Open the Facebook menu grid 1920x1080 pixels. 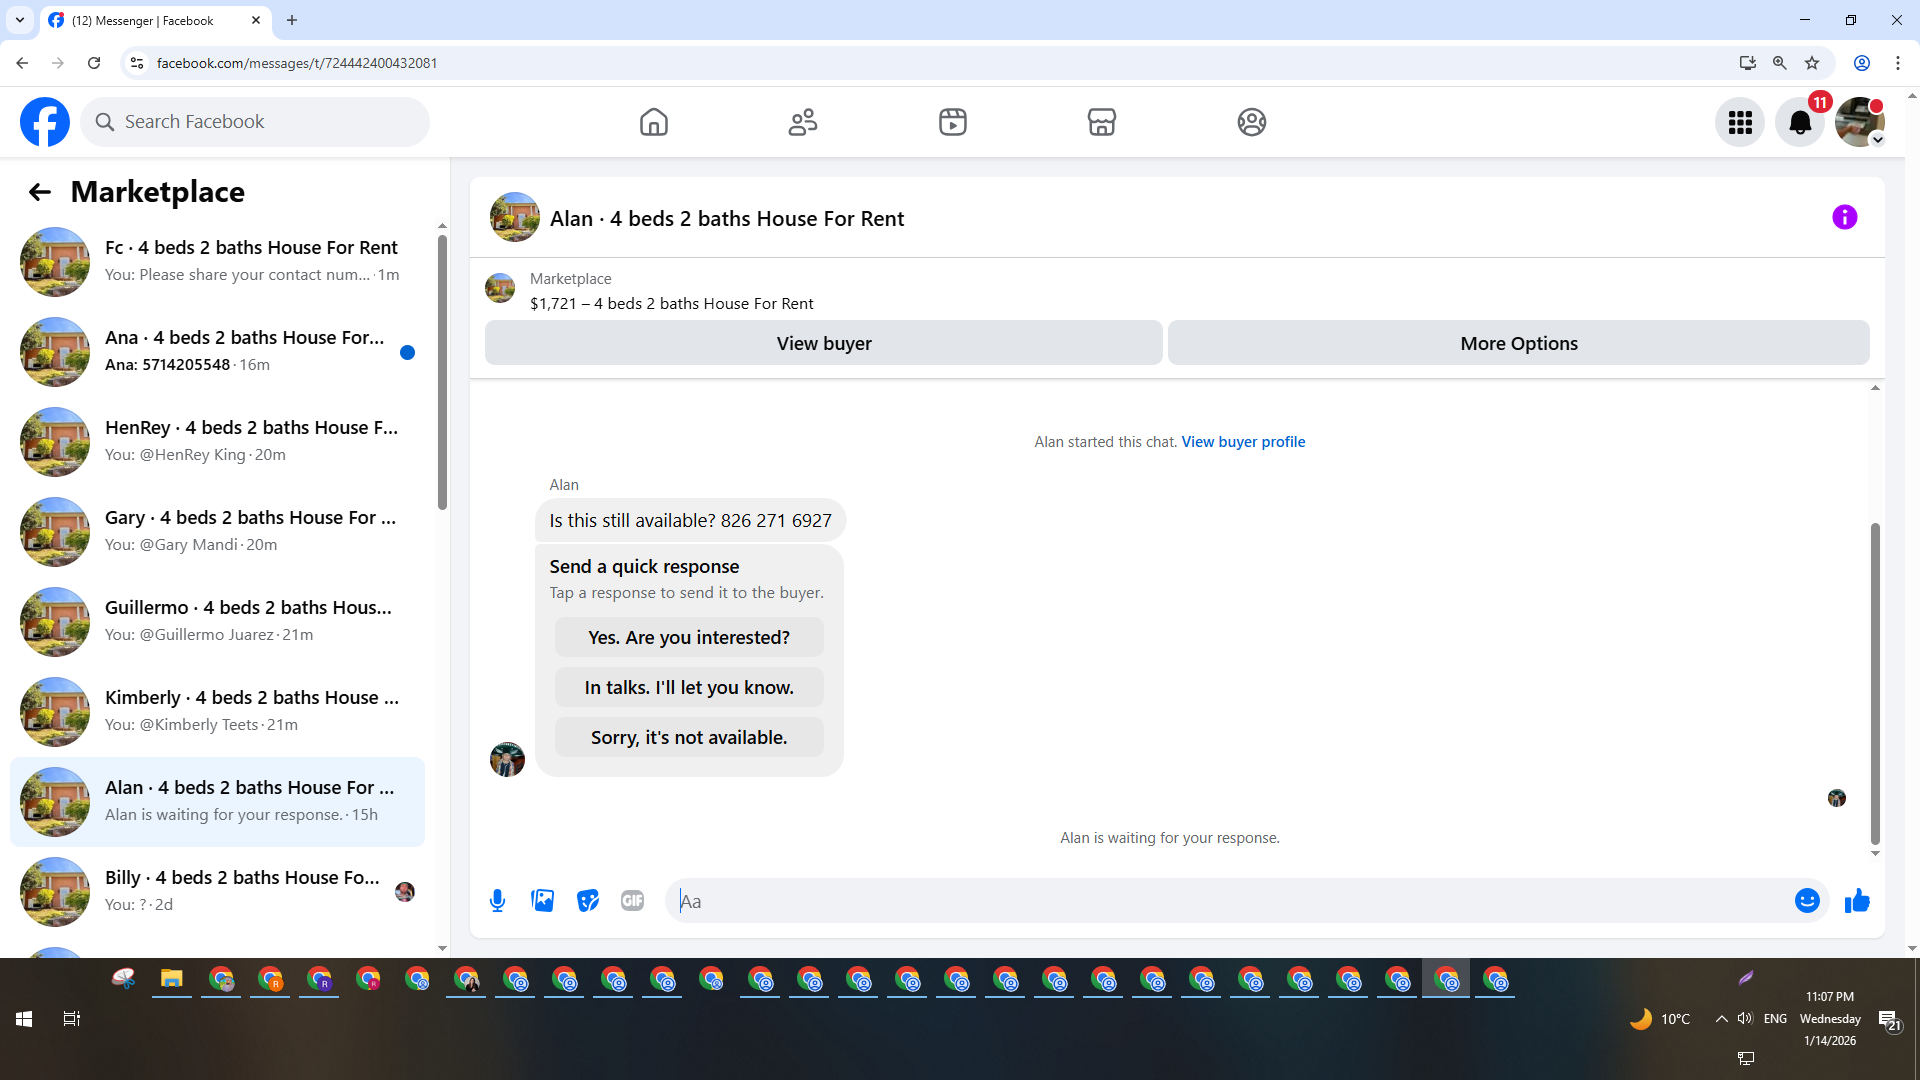tap(1740, 122)
